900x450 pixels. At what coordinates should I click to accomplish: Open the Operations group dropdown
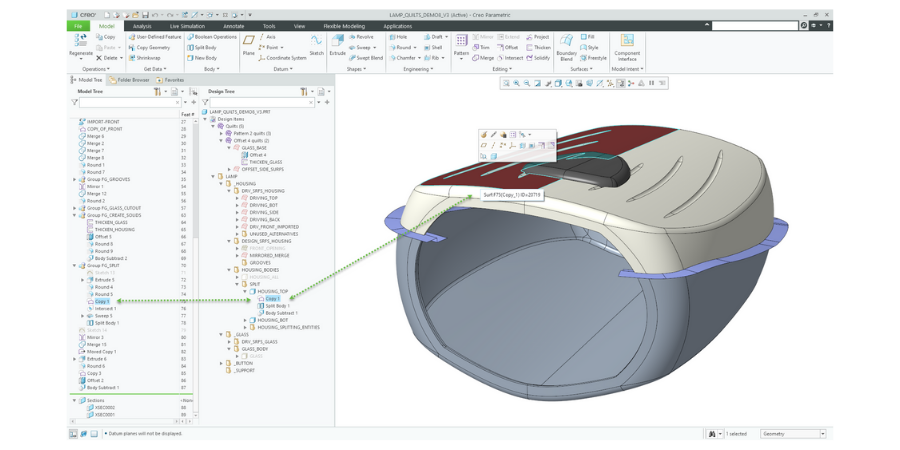(x=97, y=69)
